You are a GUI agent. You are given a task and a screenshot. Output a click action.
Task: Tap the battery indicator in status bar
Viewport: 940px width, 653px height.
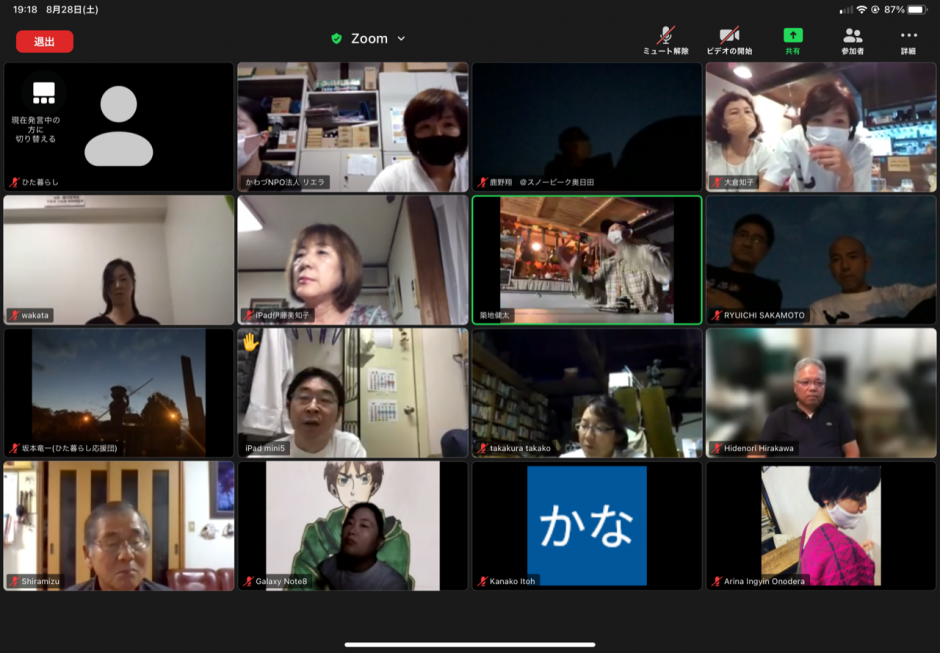(917, 9)
